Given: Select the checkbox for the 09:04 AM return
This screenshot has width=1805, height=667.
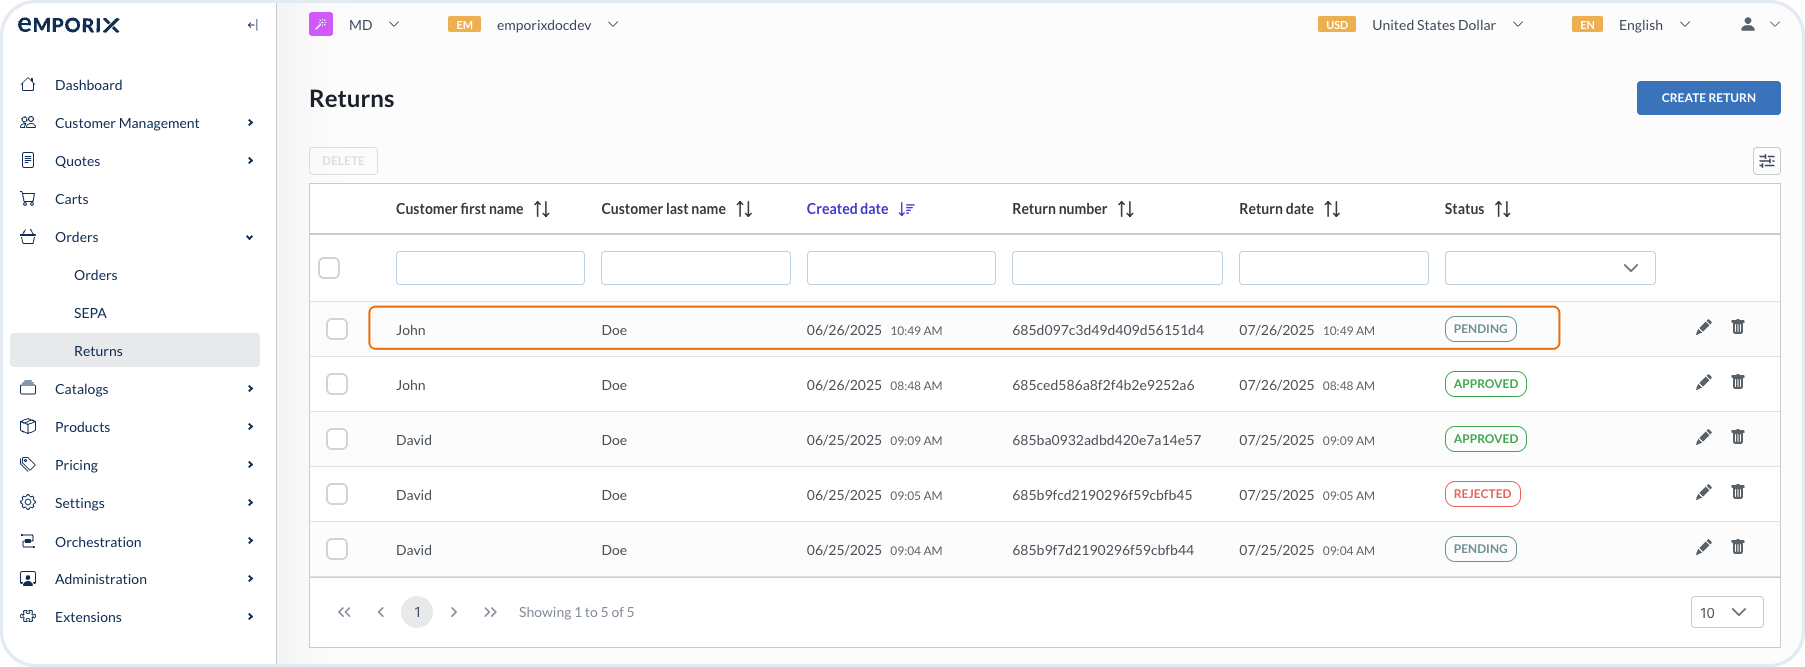Looking at the screenshot, I should pos(337,549).
